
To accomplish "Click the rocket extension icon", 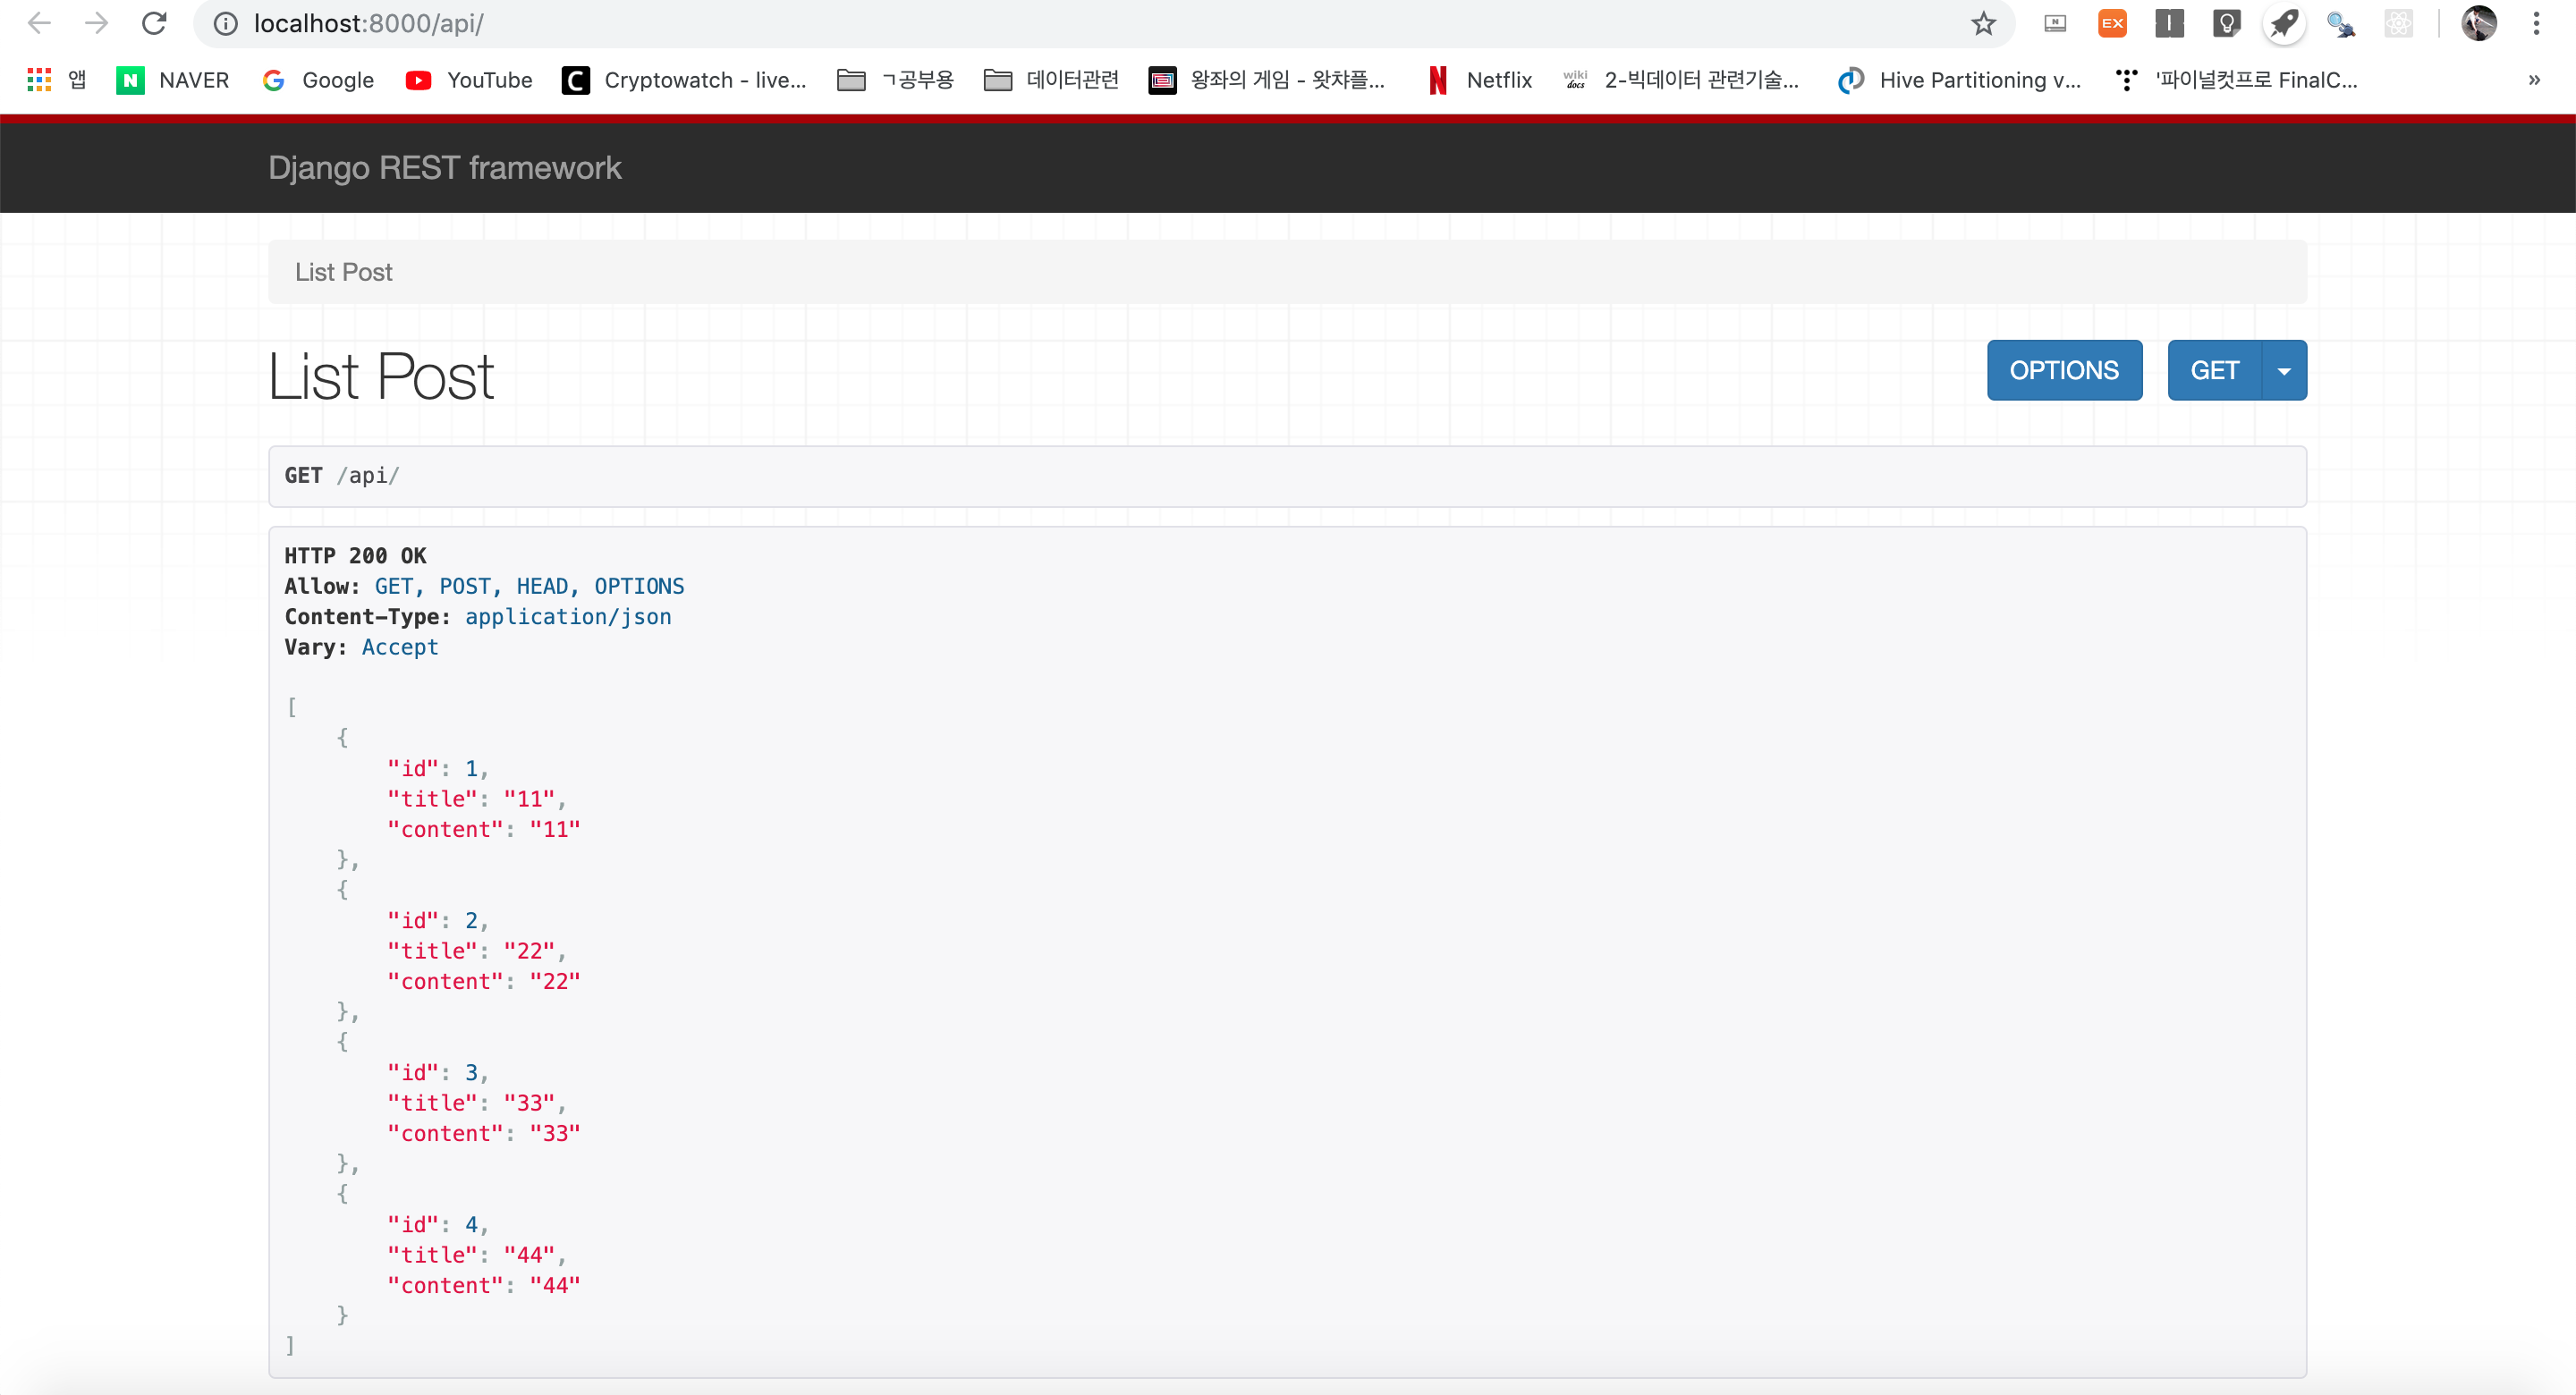I will click(2283, 23).
